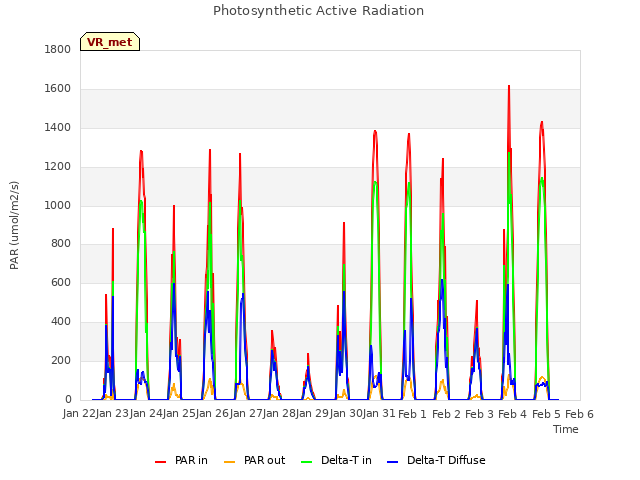The width and height of the screenshot is (640, 480).
Task: Click the Jan 22 x-axis date label
Action: [x=79, y=414]
